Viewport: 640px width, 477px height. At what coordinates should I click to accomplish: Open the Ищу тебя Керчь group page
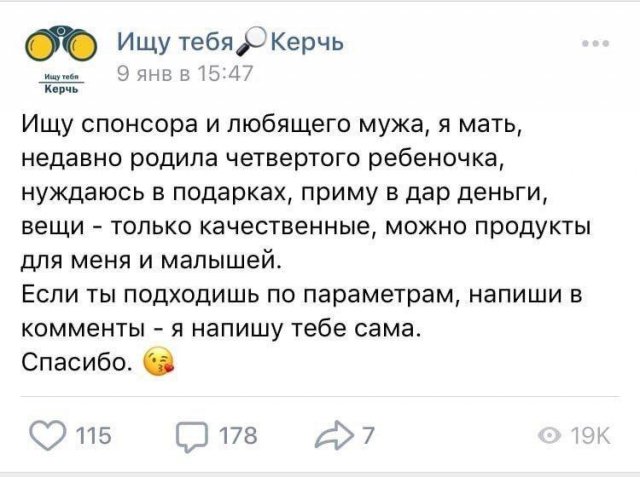[230, 42]
